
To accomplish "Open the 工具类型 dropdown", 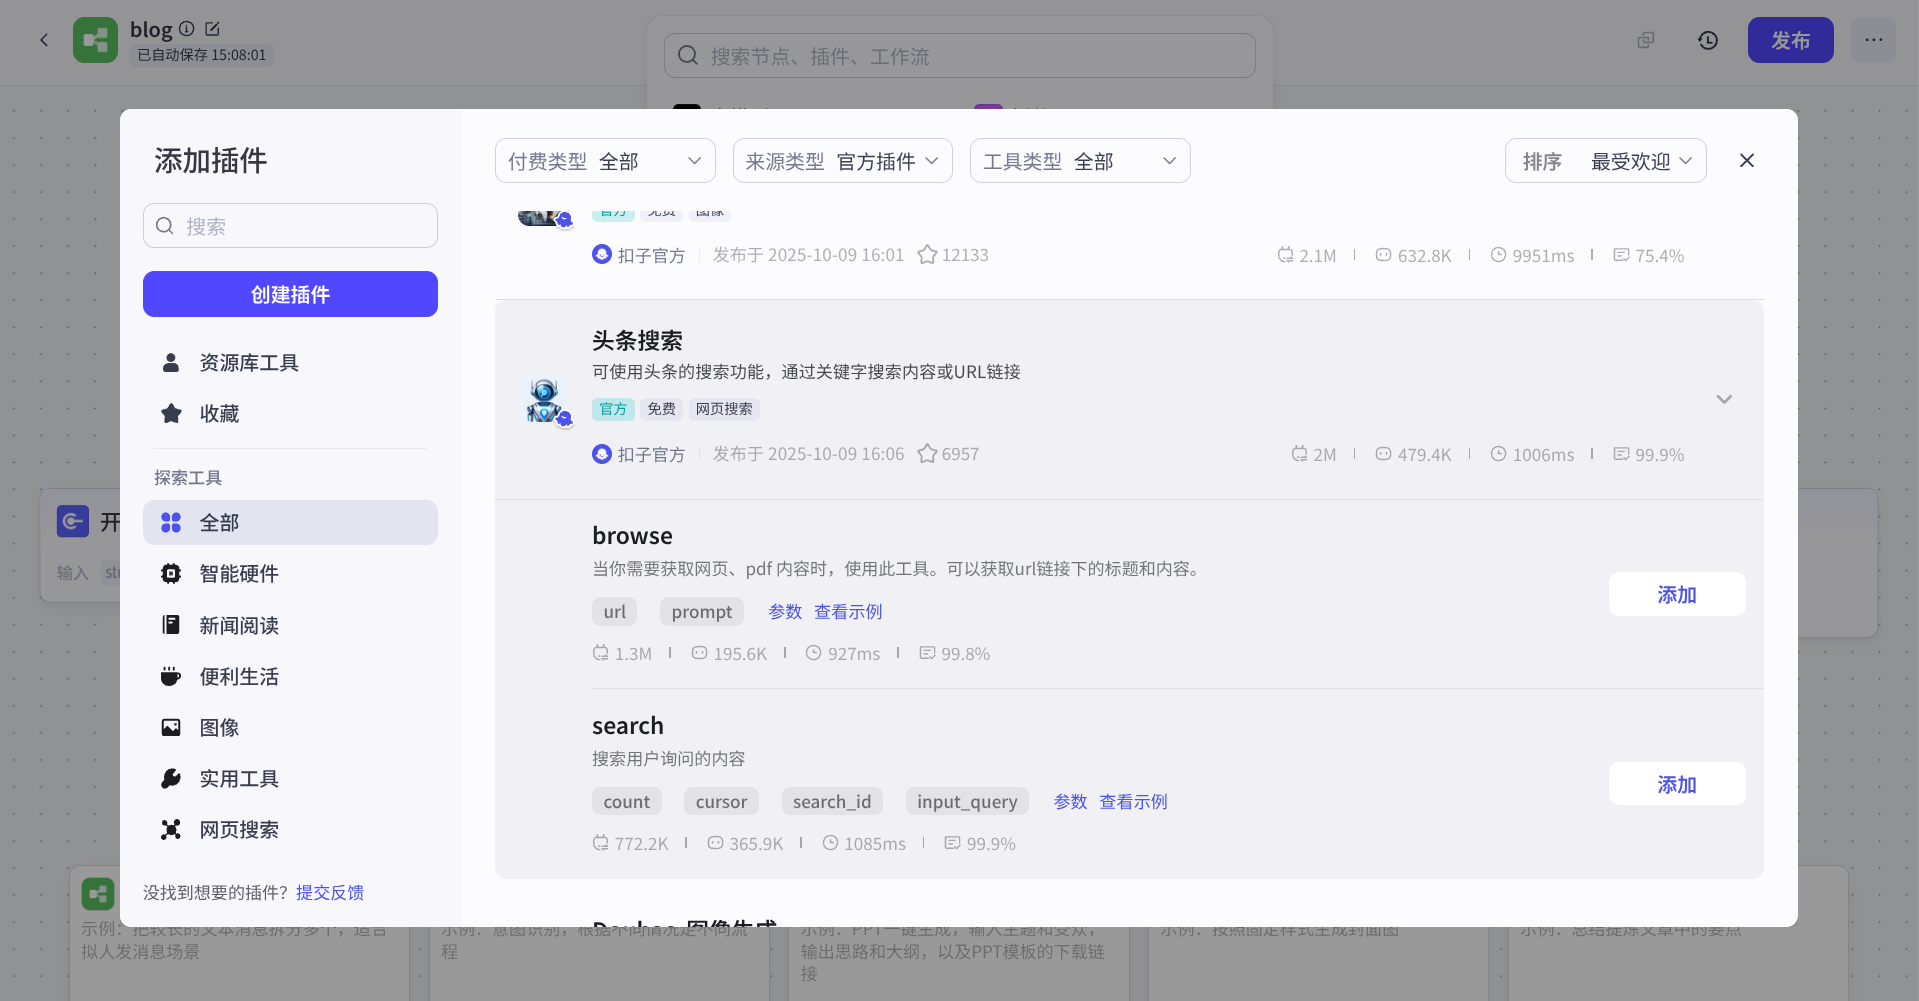I will [1080, 161].
